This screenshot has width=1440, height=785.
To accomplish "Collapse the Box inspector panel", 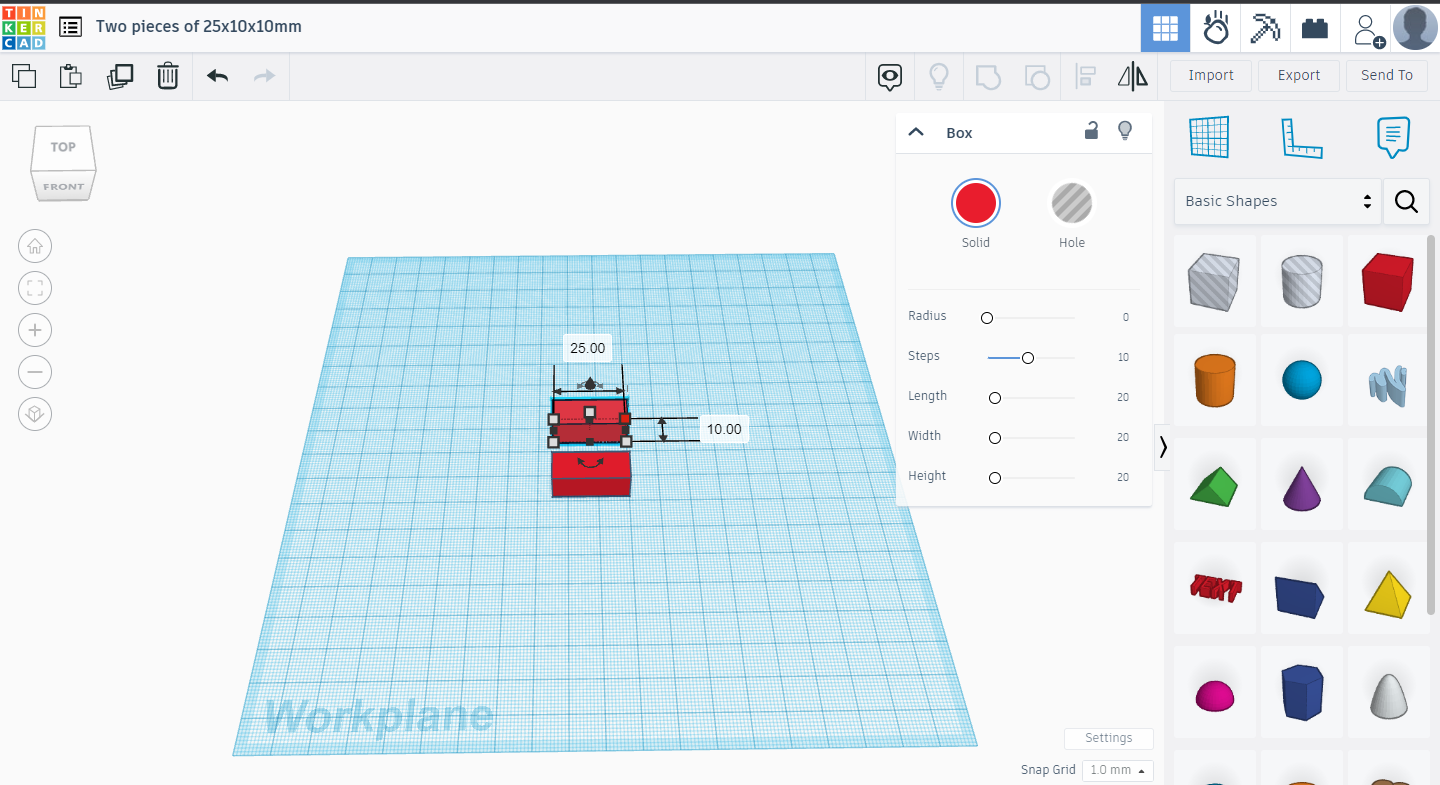I will click(x=915, y=132).
